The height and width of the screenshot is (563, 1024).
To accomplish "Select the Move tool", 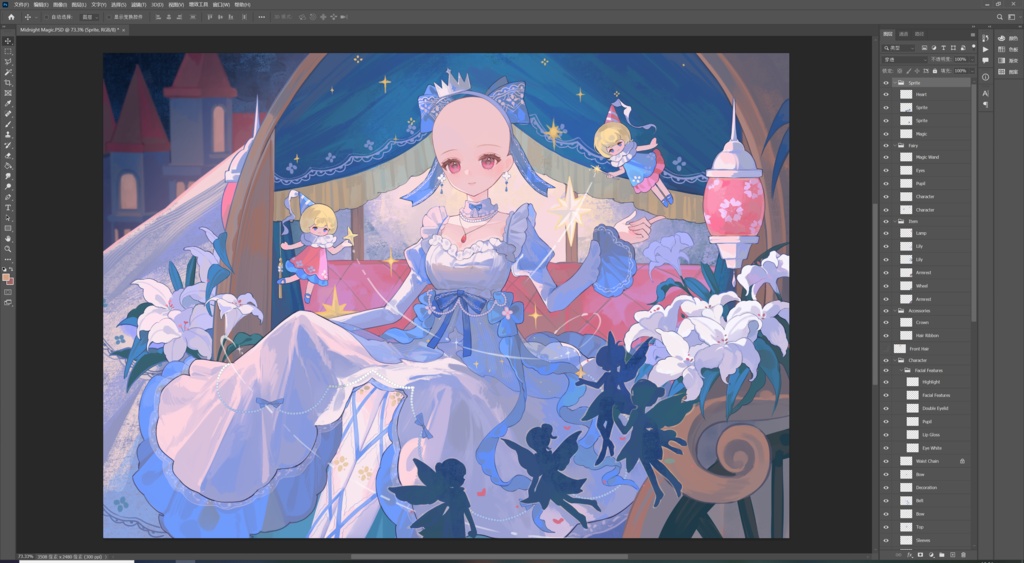I will click(8, 41).
